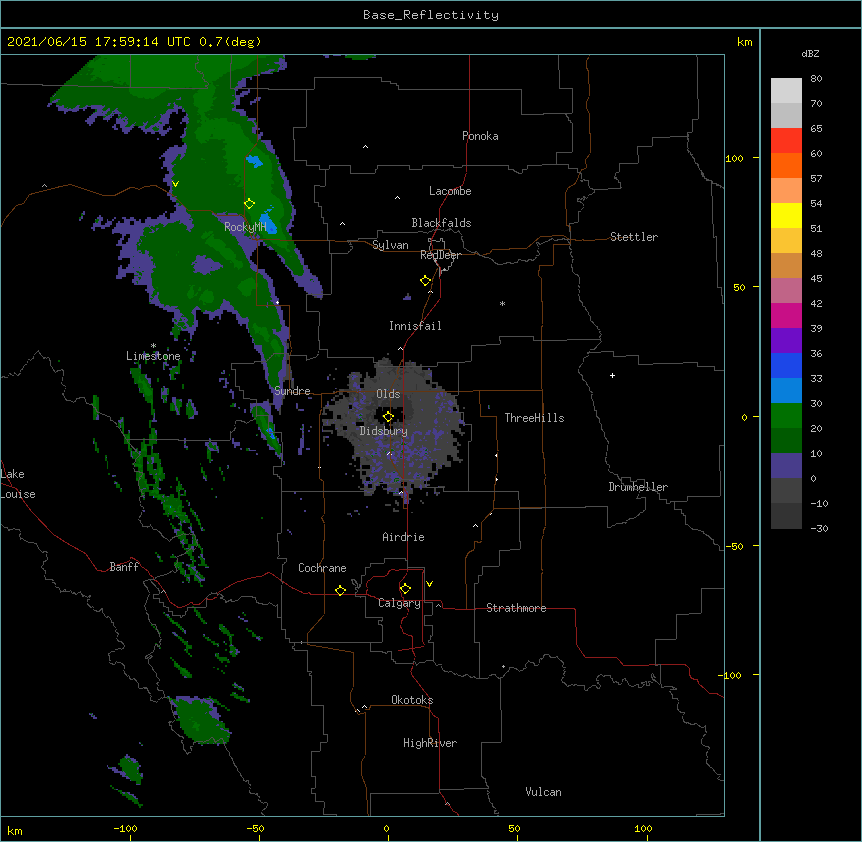862x842 pixels.
Task: Click the ThreeHills label
Action: pos(534,418)
